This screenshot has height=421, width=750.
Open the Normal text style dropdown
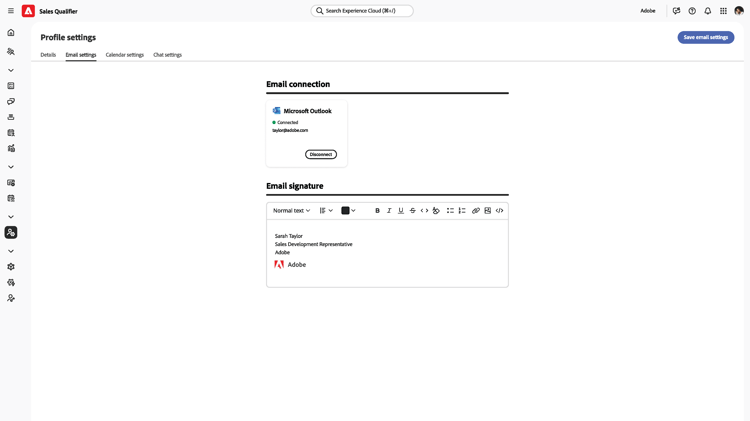click(291, 210)
